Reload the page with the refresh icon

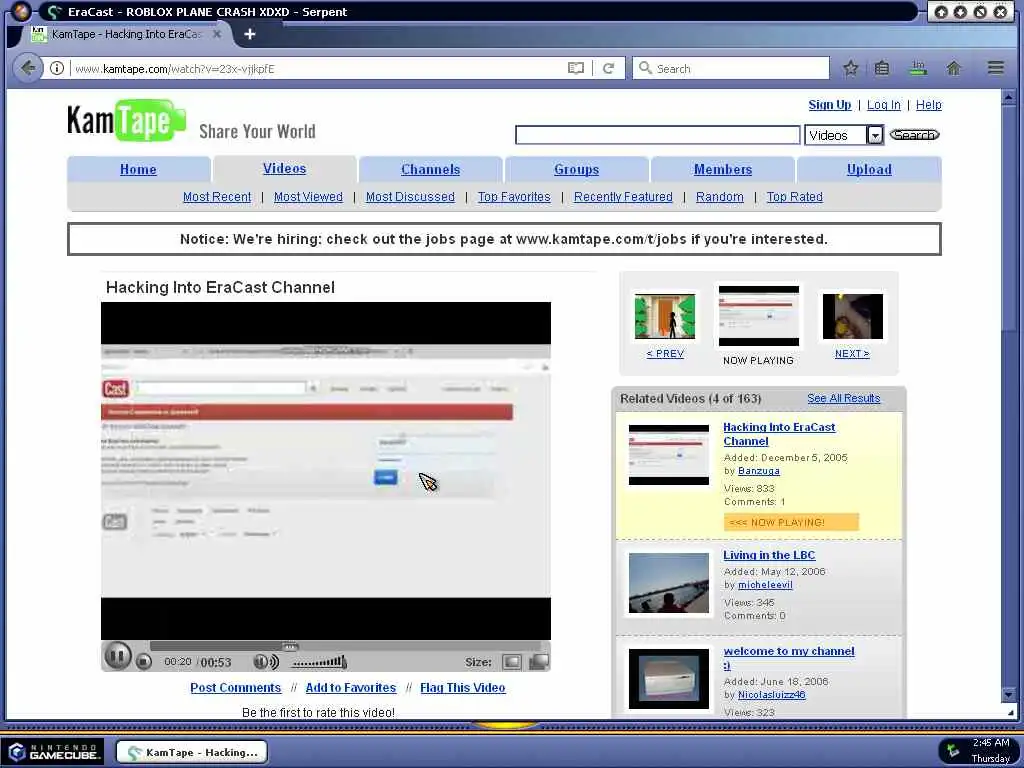(x=608, y=68)
